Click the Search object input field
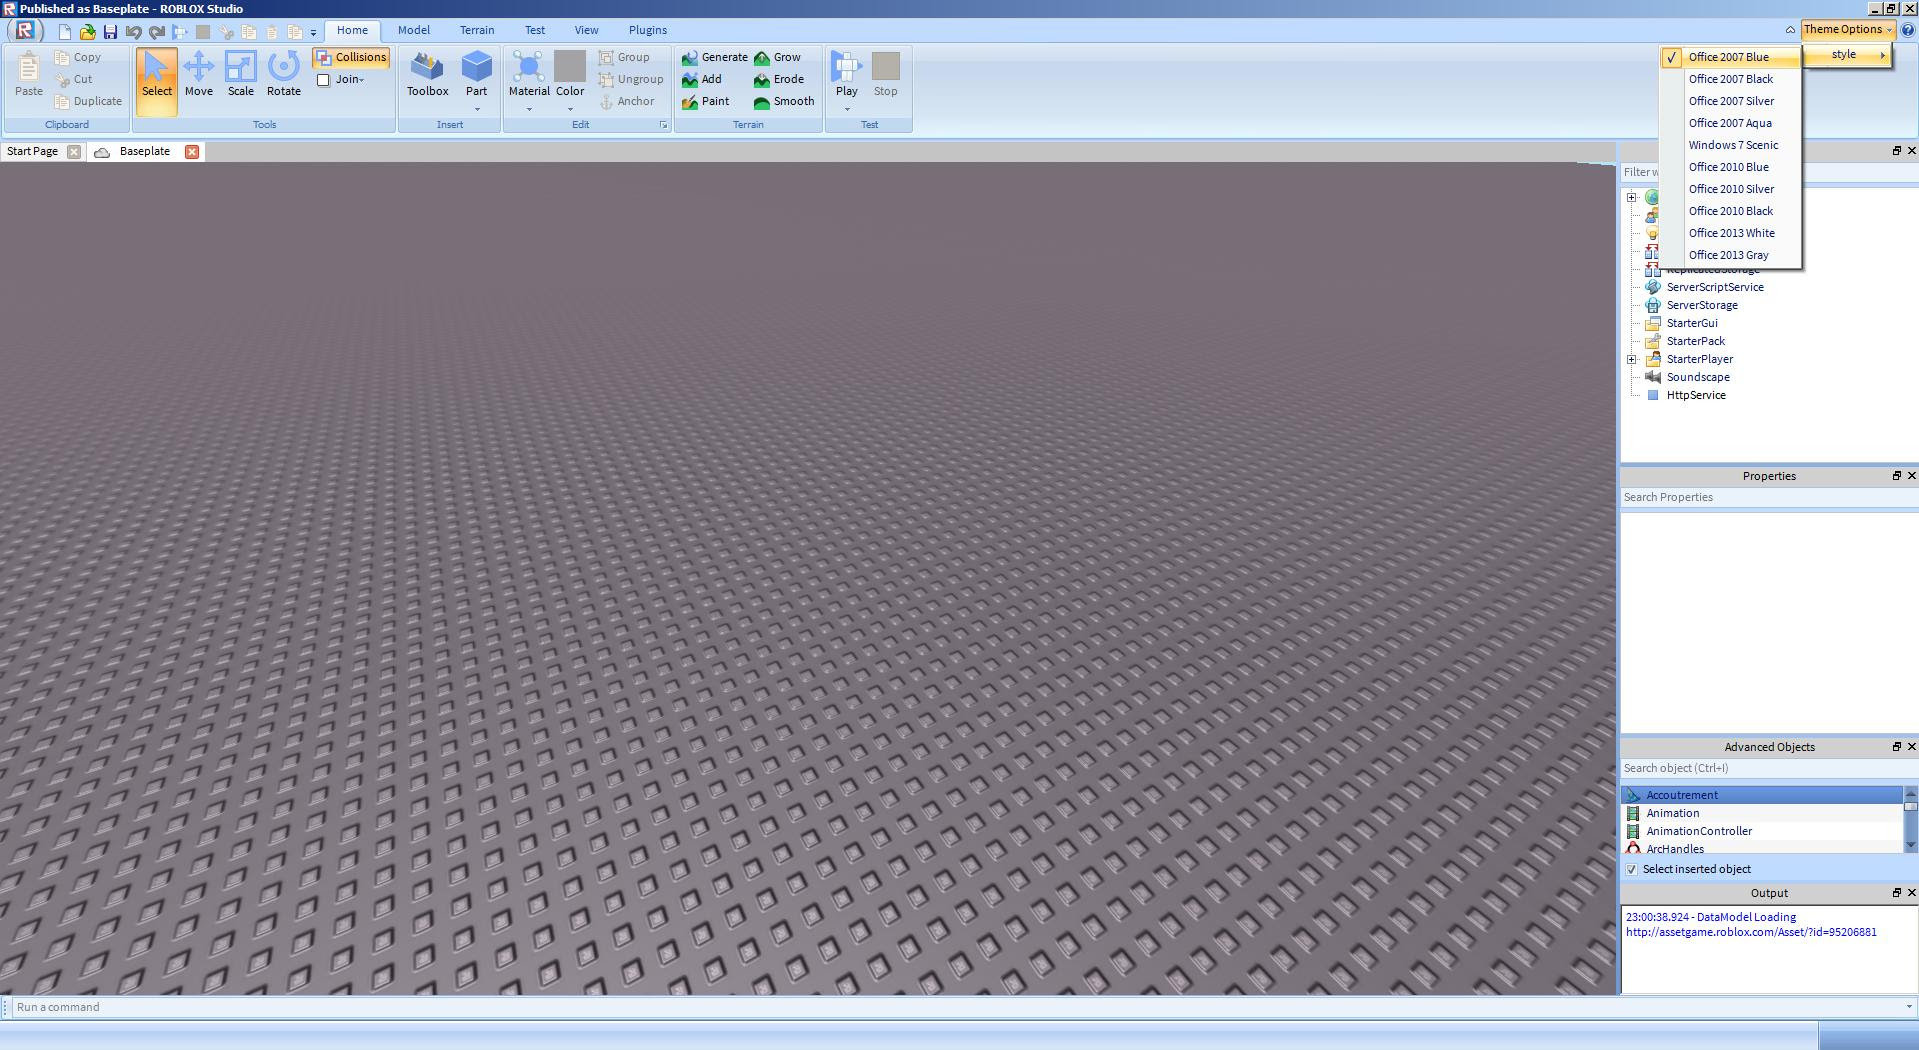This screenshot has width=1919, height=1050. point(1769,769)
